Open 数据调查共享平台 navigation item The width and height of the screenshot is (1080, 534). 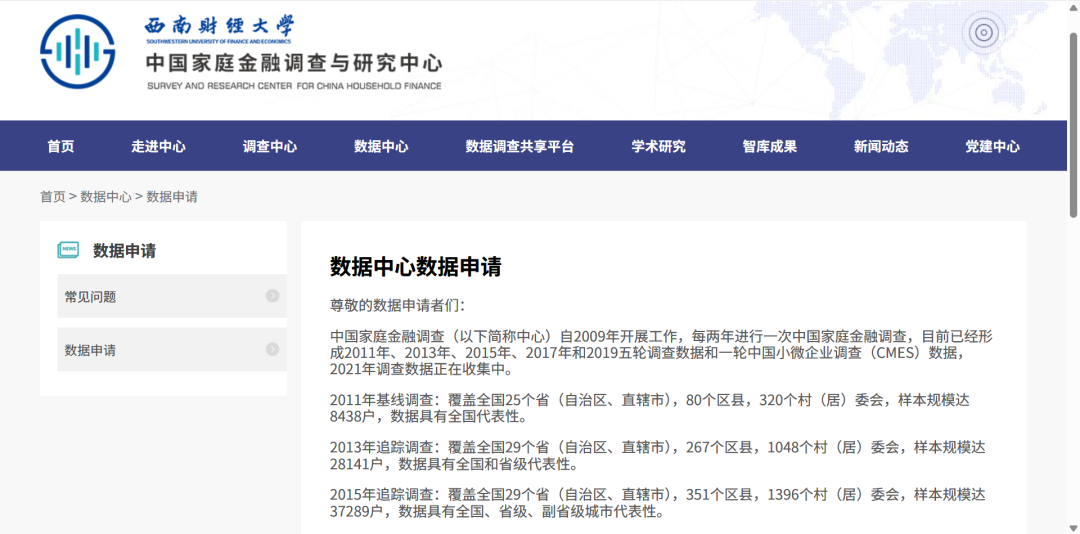pyautogui.click(x=519, y=146)
